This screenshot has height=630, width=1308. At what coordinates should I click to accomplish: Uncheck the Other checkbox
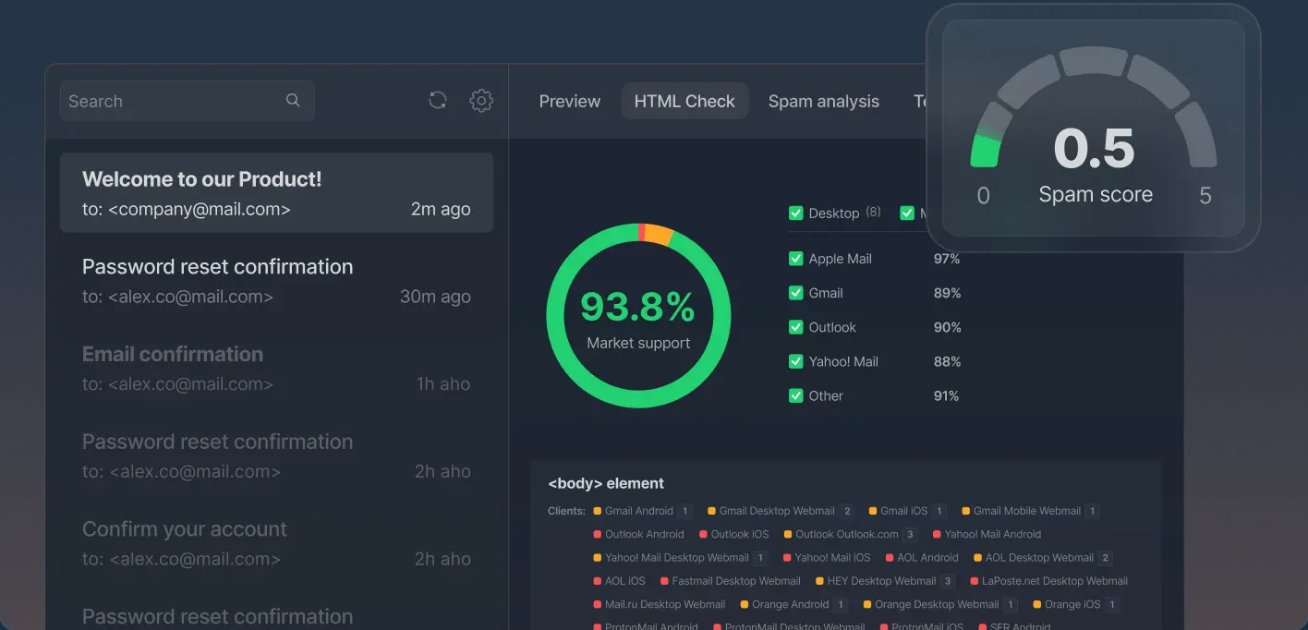796,396
